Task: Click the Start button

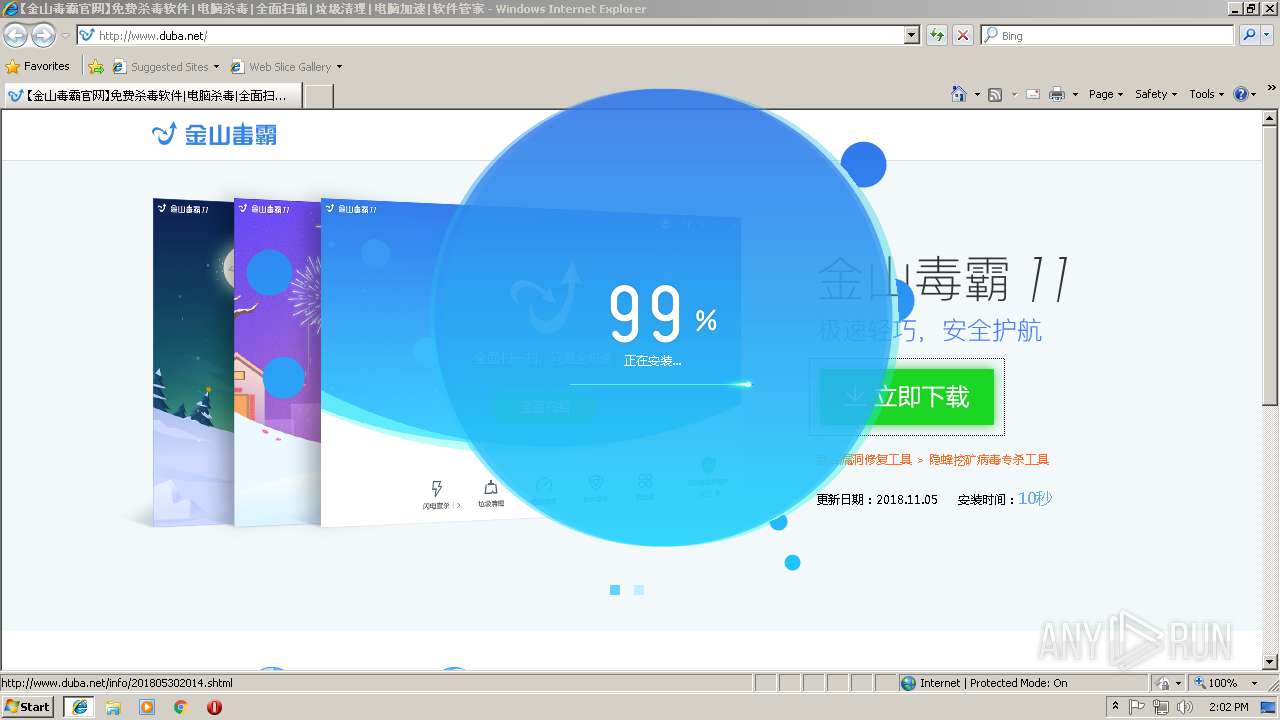Action: click(28, 707)
